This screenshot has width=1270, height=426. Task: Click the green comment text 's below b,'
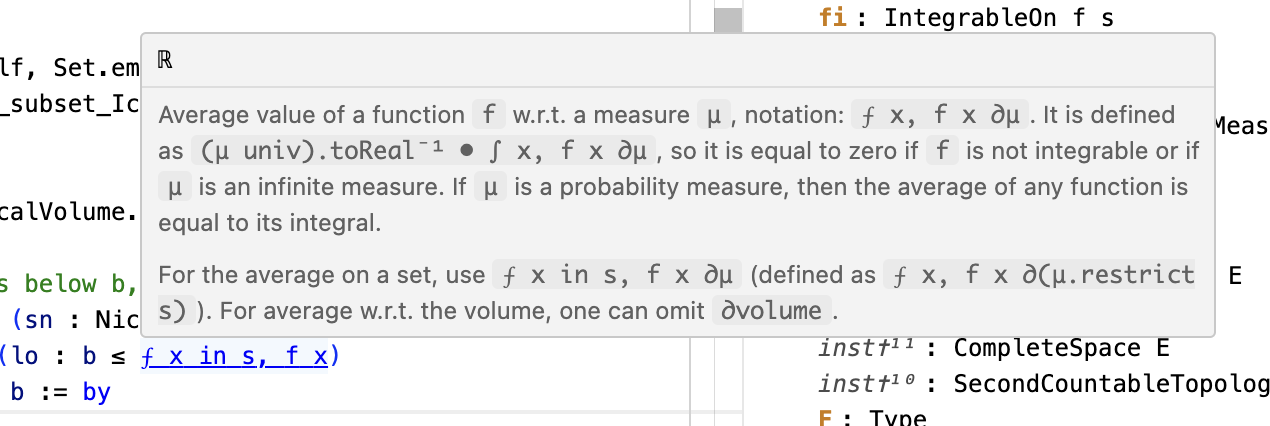point(69,283)
